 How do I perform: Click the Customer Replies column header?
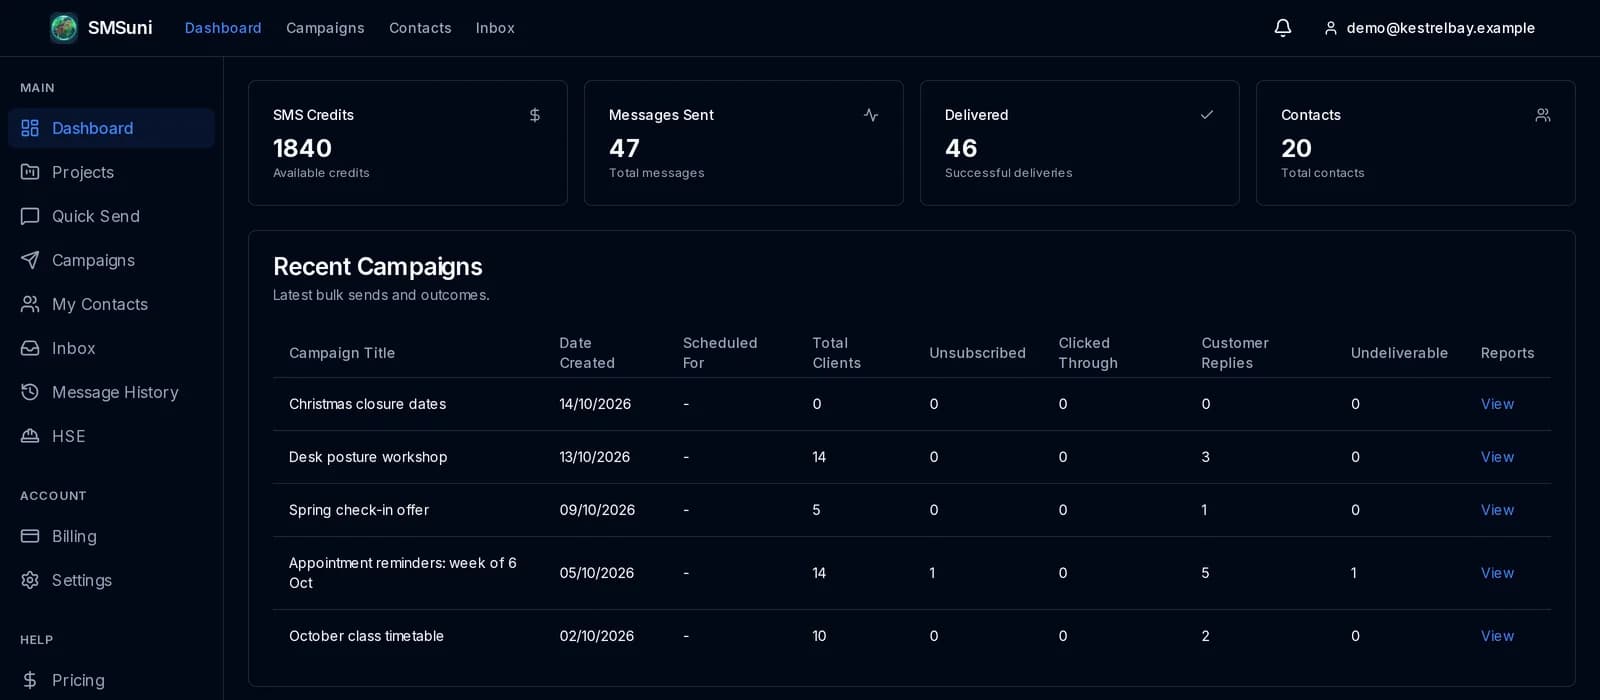(1235, 353)
